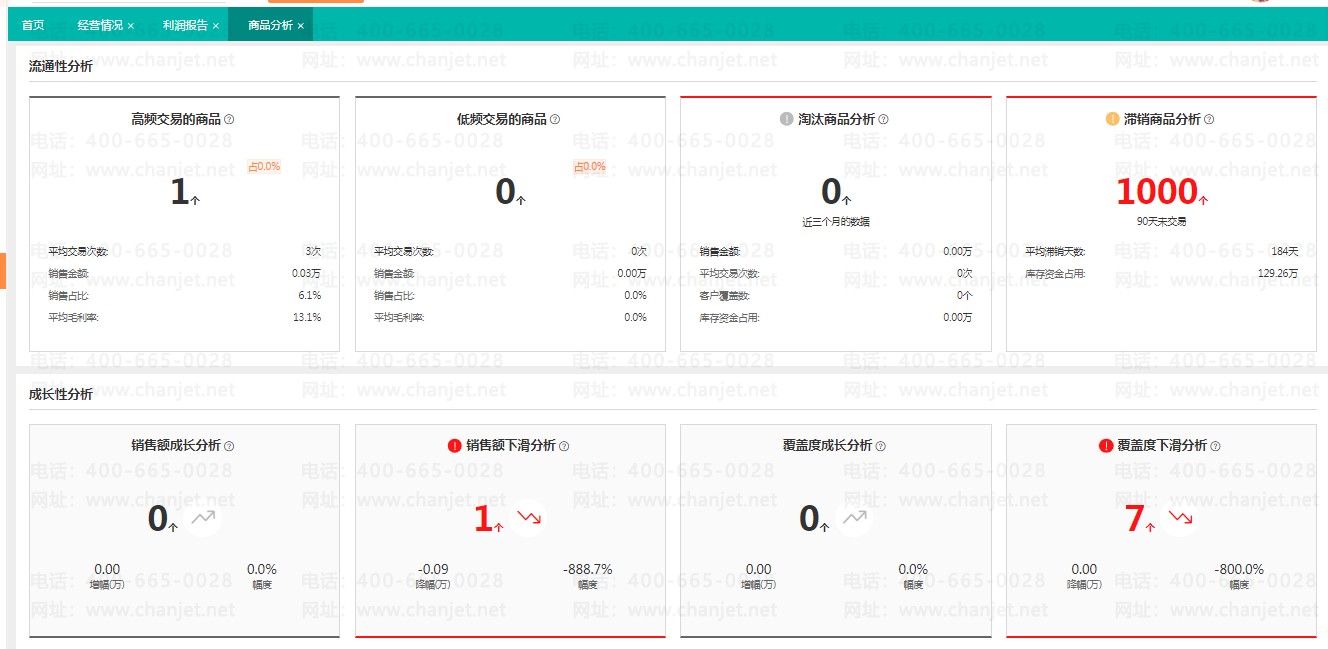
Task: Click the 90天未交易 label
Action: [1161, 222]
